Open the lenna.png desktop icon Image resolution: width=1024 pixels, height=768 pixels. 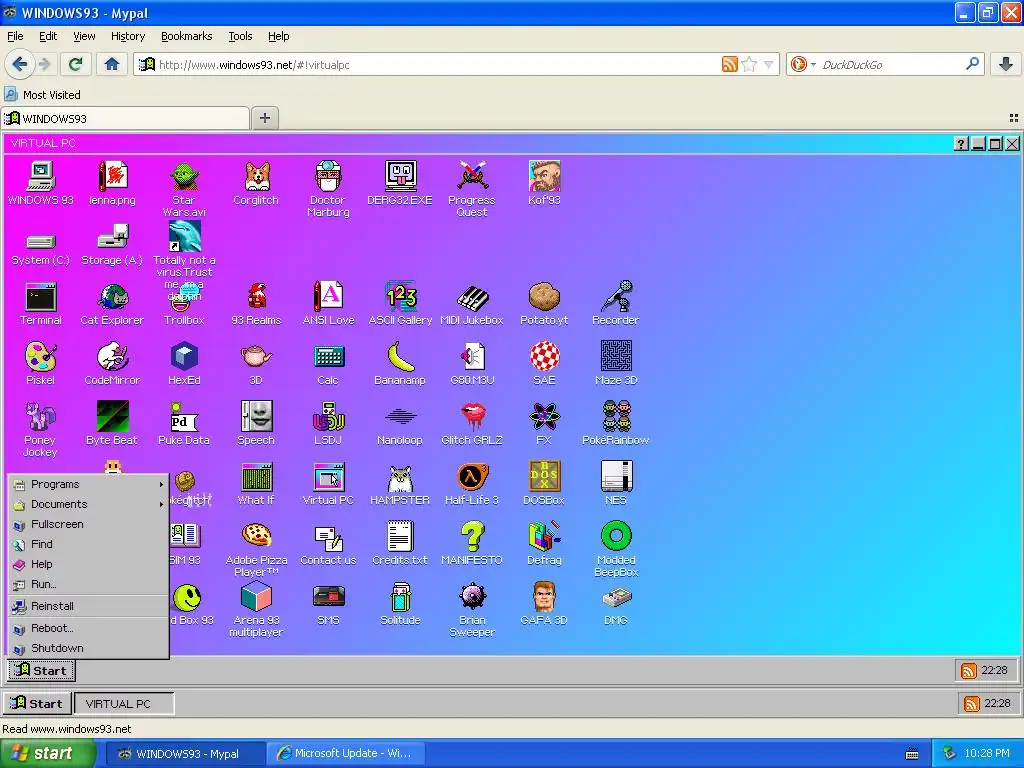(x=112, y=184)
